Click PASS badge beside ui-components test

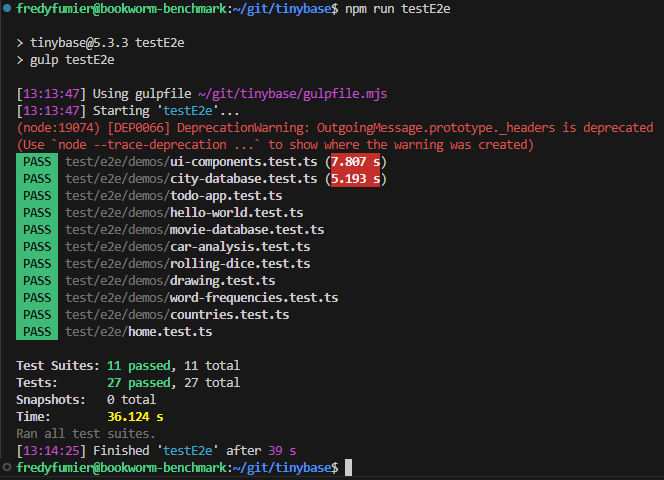coord(37,162)
